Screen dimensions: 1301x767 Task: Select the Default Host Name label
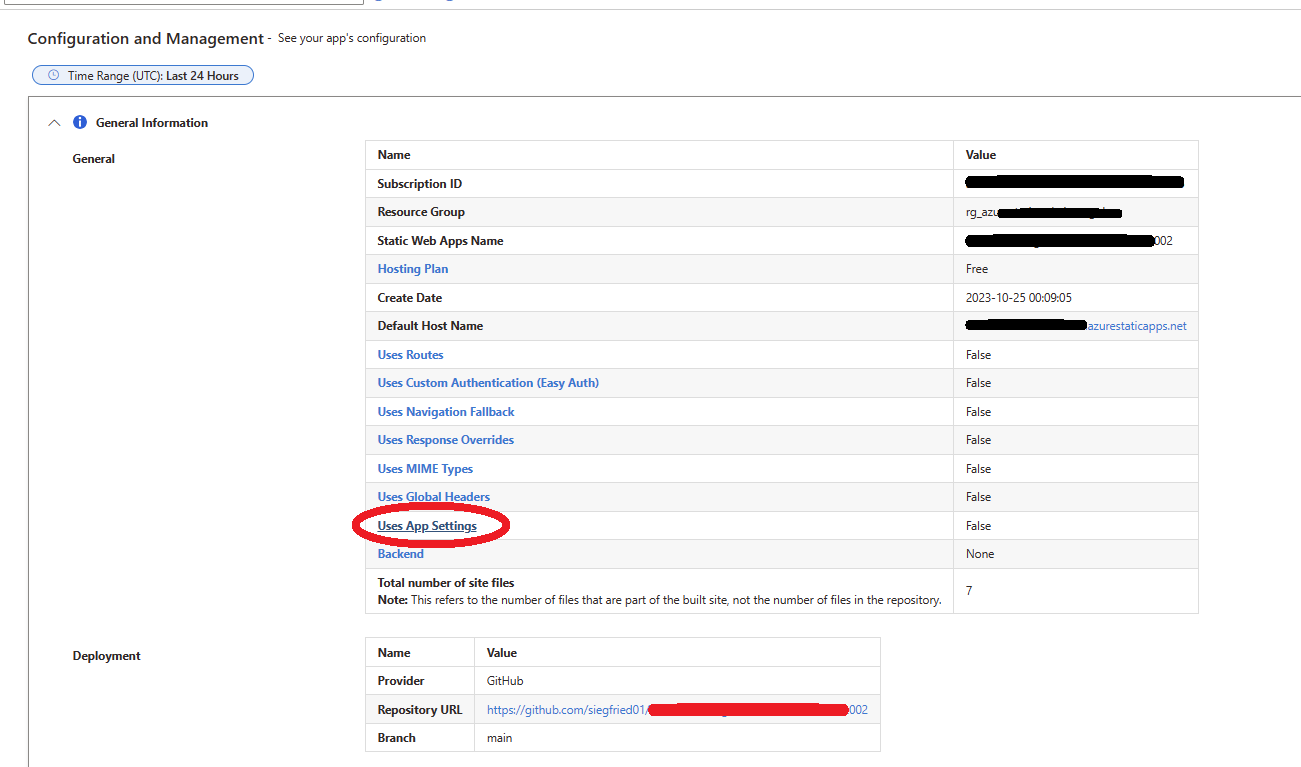430,326
